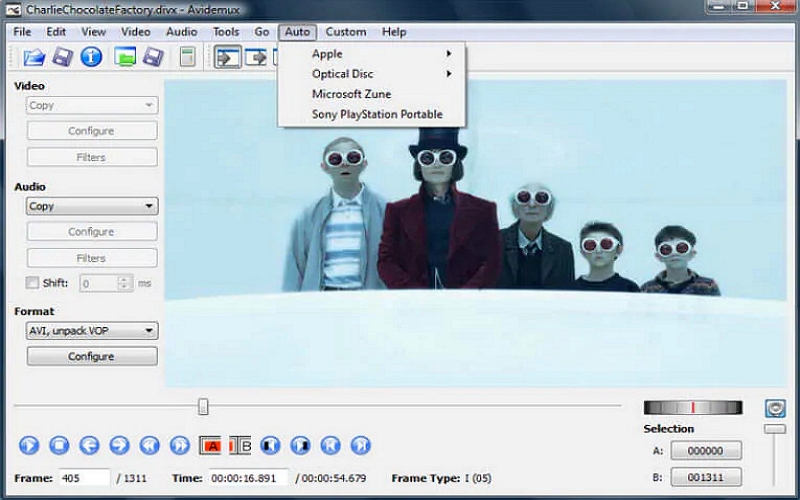Open the Audio codec Copy dropdown
Viewport: 800px width, 500px height.
pos(92,206)
